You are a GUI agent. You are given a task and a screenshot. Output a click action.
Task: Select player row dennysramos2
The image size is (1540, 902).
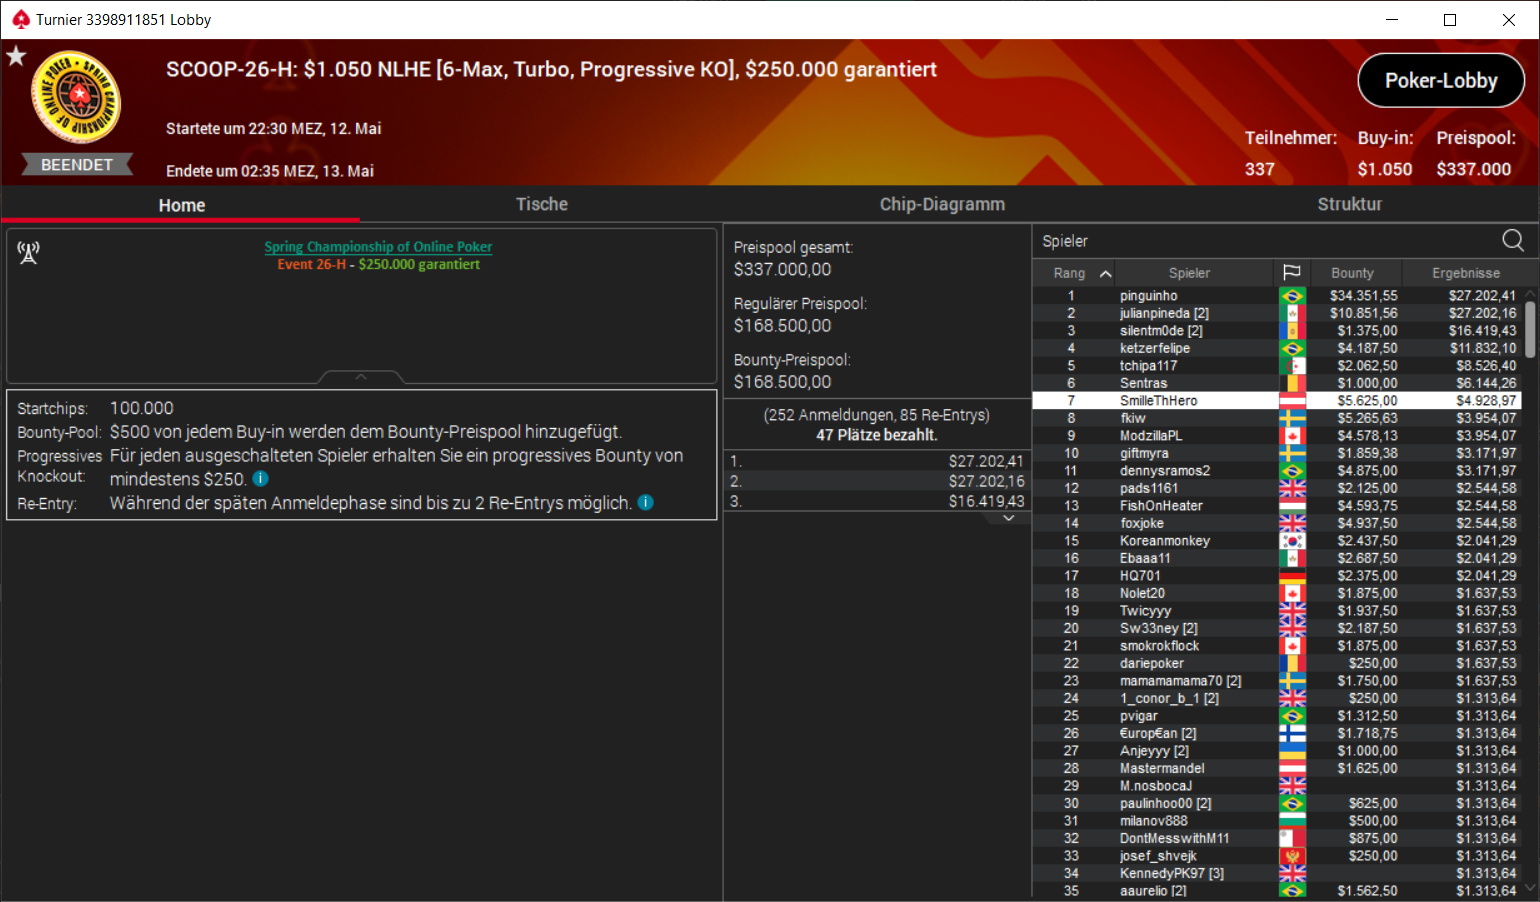[x=1276, y=471]
